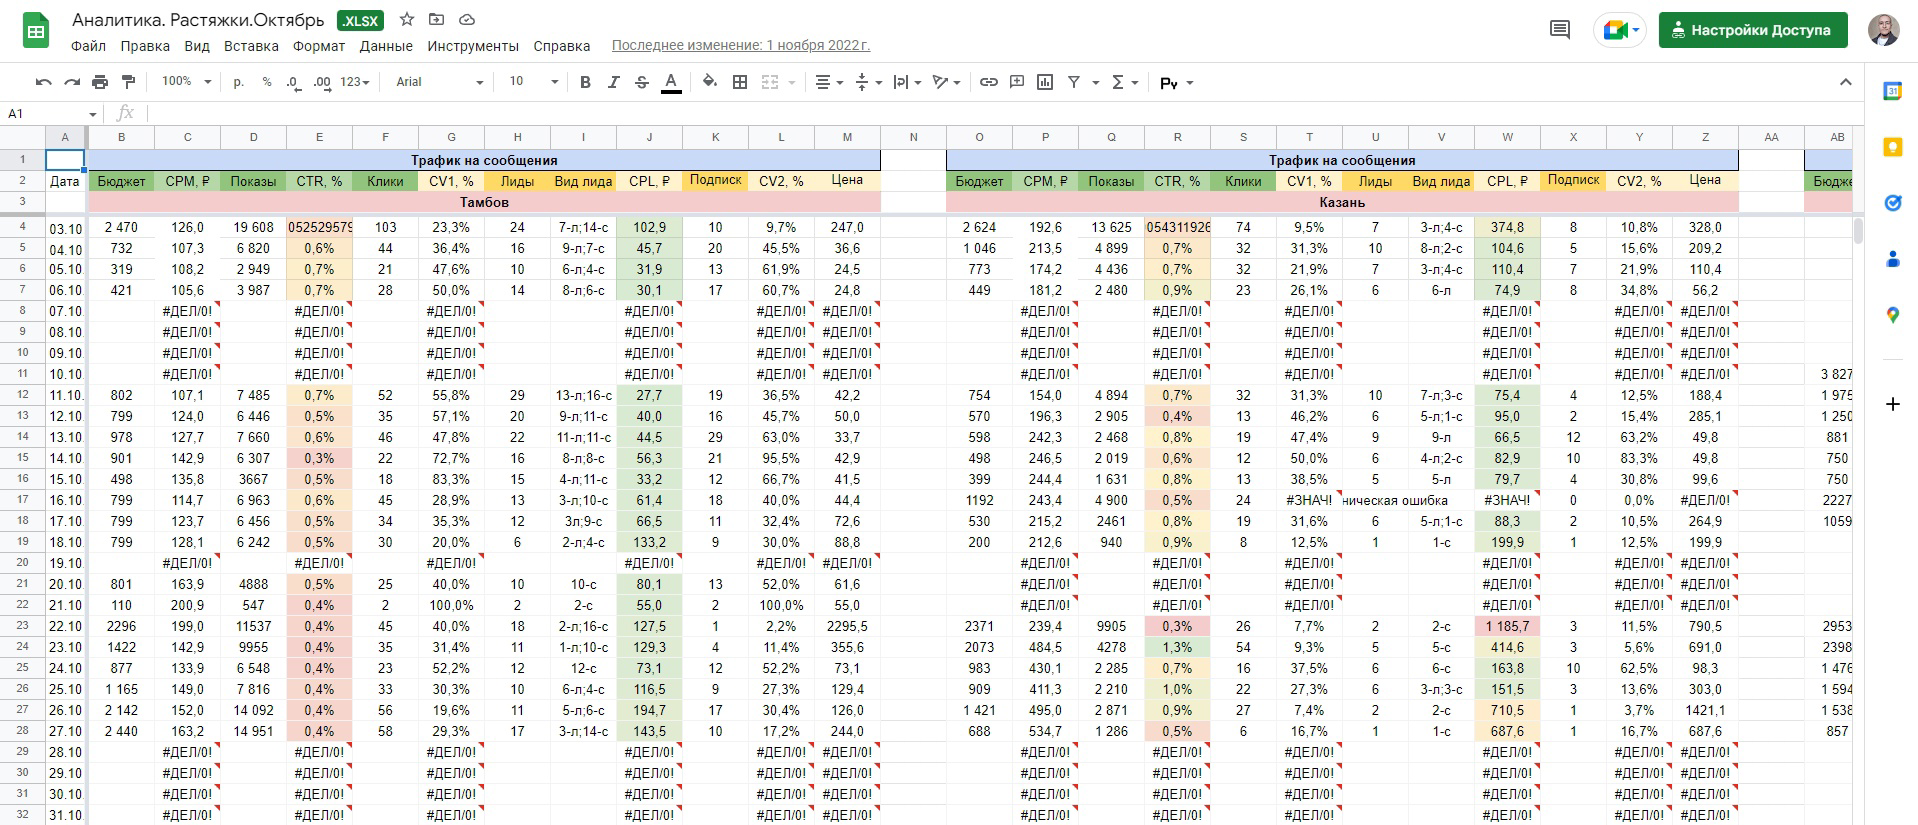Open the Данные menu
Image resolution: width=1918 pixels, height=825 pixels.
(x=386, y=46)
